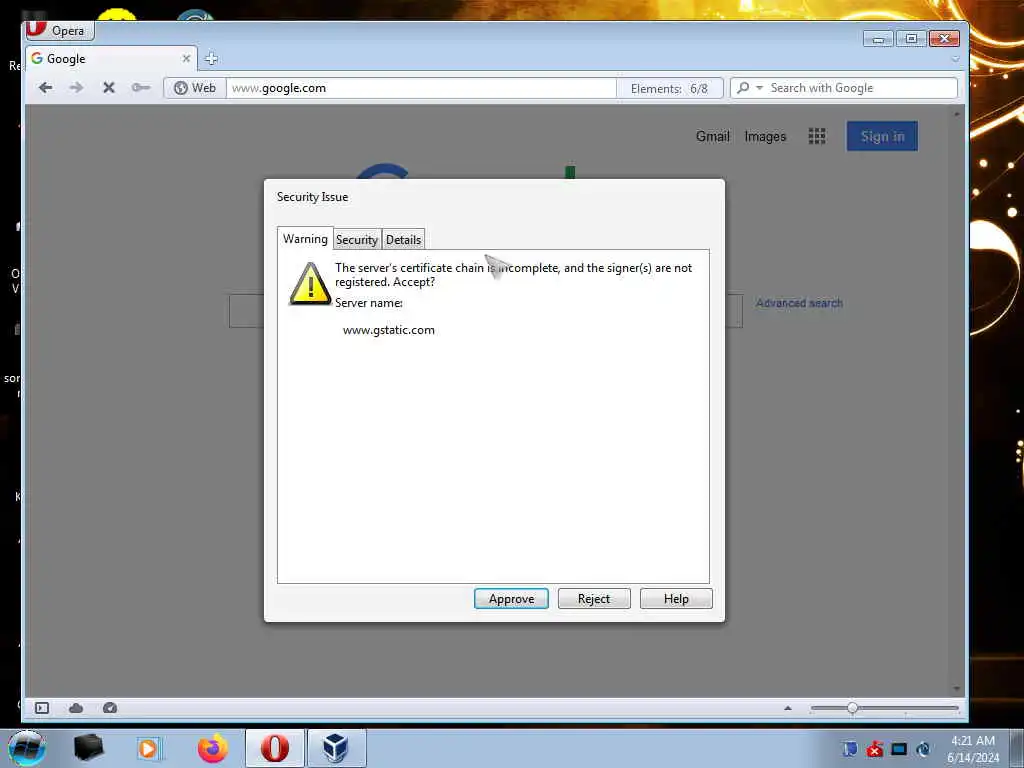Open the Google apps grid icon

pos(817,136)
